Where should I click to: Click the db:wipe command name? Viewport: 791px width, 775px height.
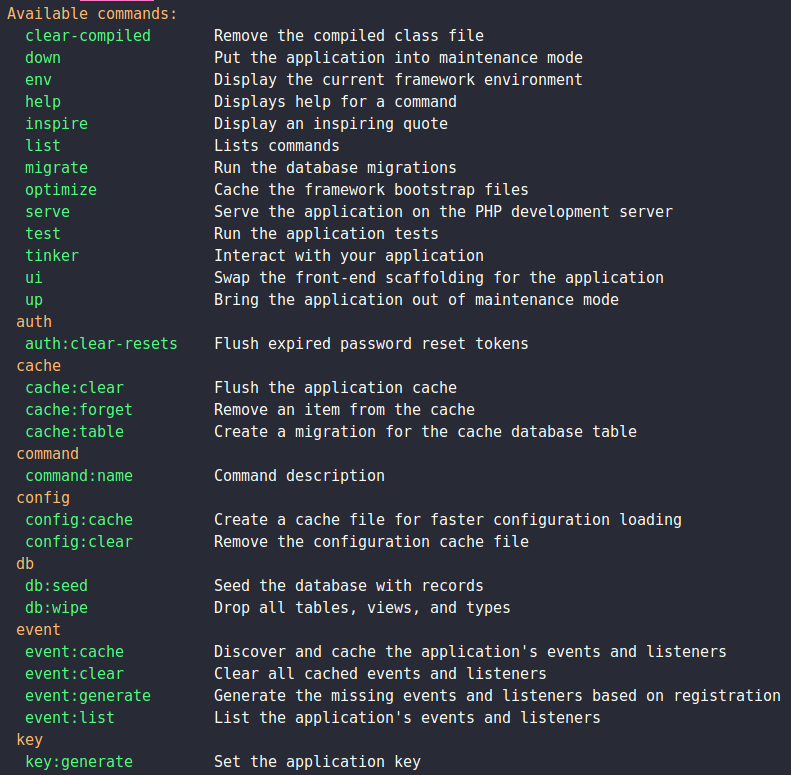coord(56,608)
